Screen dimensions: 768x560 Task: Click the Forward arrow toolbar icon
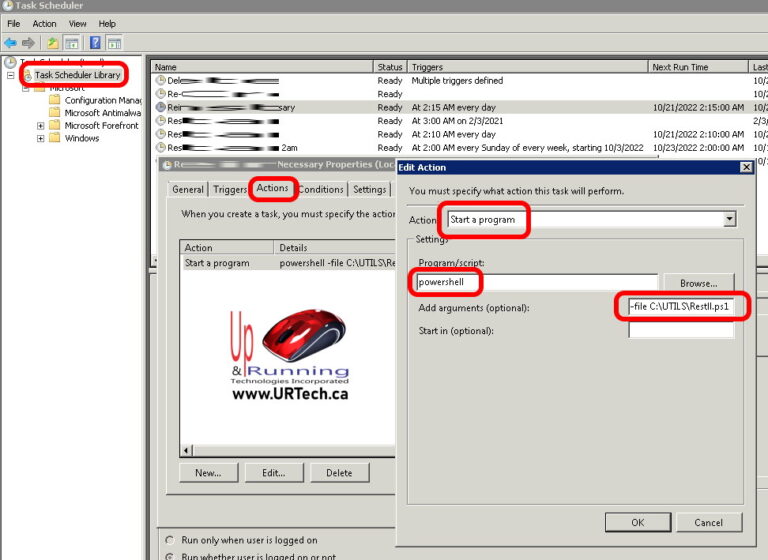pyautogui.click(x=28, y=43)
